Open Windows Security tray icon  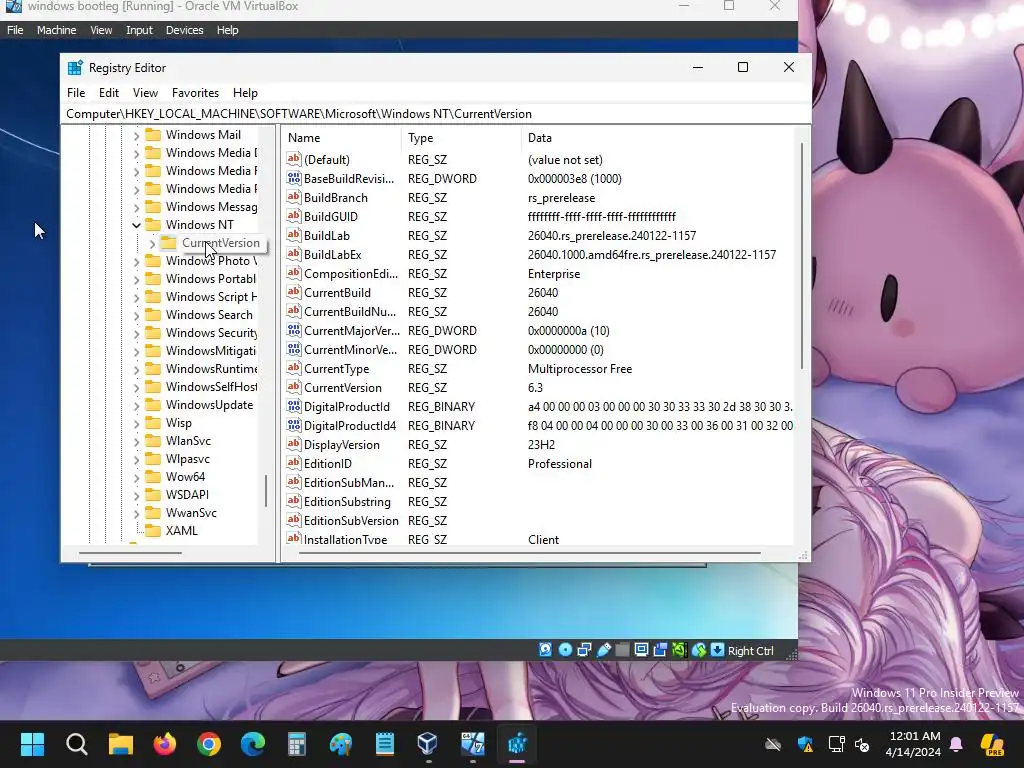pyautogui.click(x=805, y=744)
